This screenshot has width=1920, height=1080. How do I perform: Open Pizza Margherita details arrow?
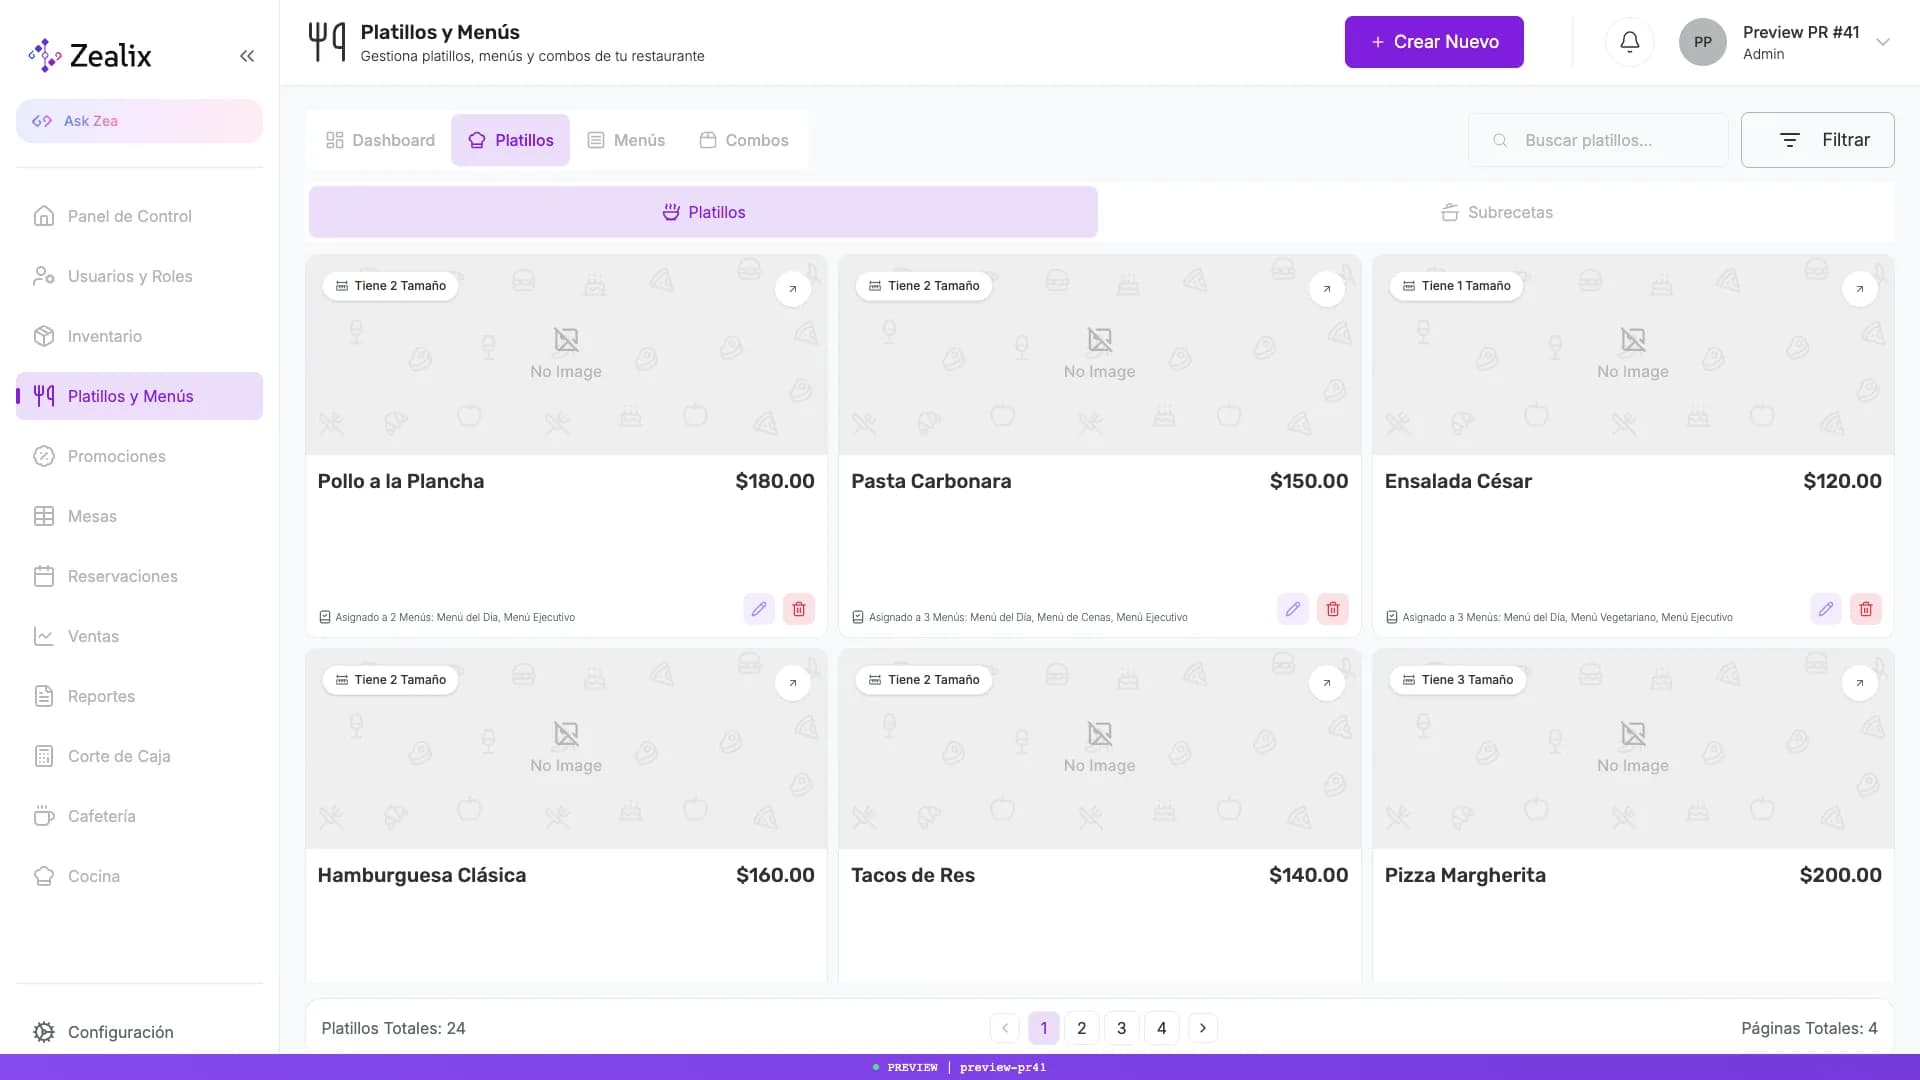[1860, 683]
